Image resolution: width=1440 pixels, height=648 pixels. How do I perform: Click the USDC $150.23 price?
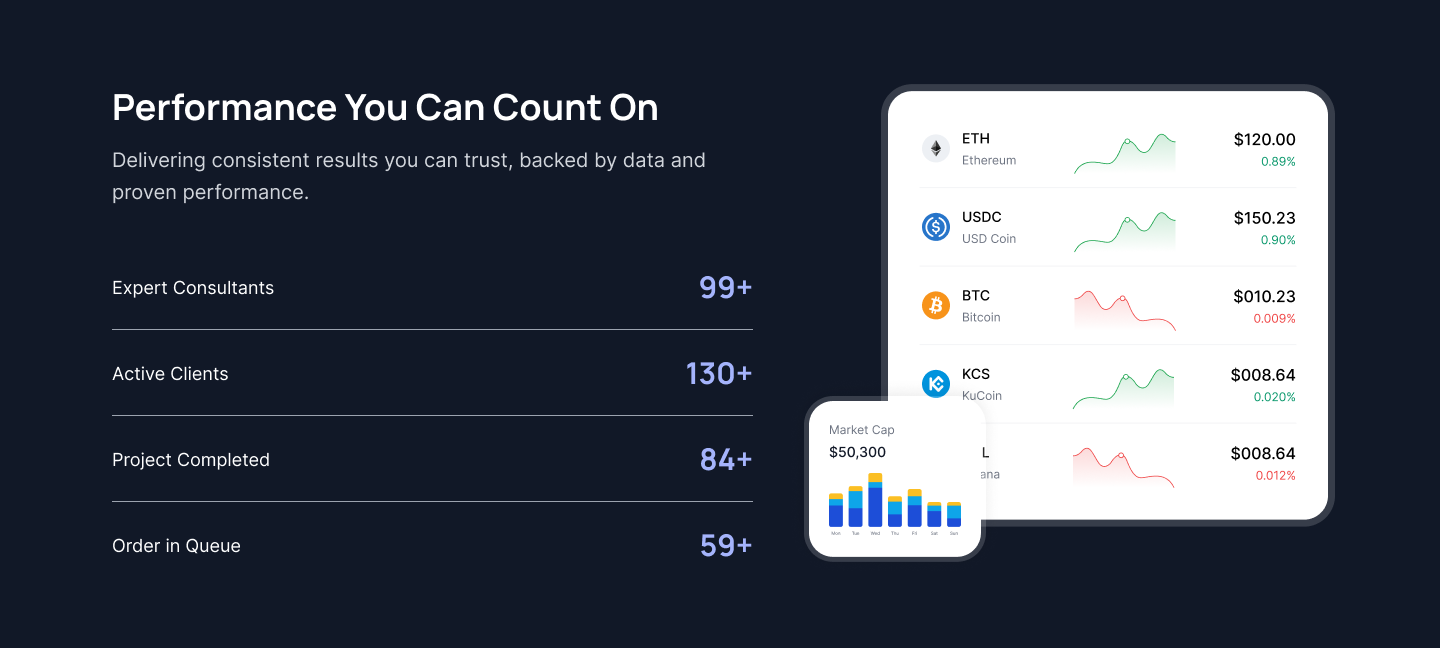(1264, 218)
